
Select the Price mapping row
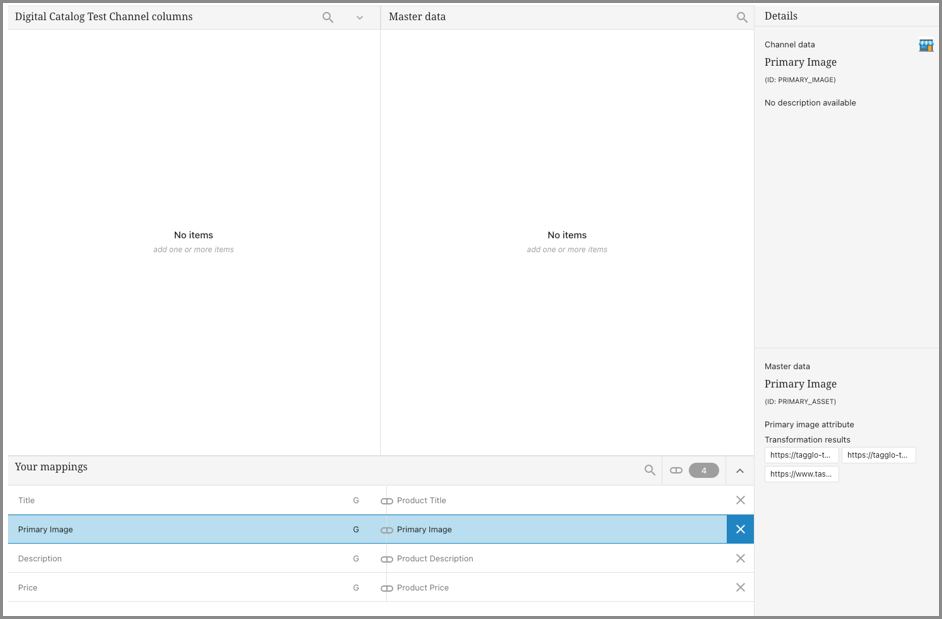pyautogui.click(x=180, y=587)
